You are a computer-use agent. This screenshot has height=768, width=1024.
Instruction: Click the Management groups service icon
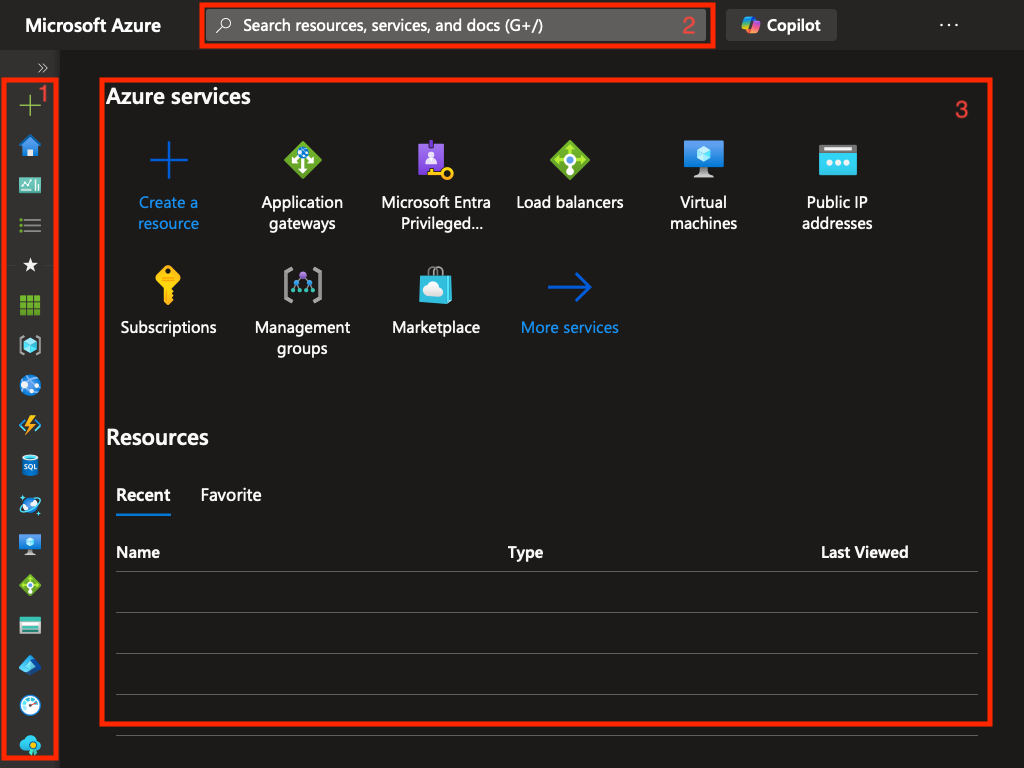pyautogui.click(x=302, y=285)
